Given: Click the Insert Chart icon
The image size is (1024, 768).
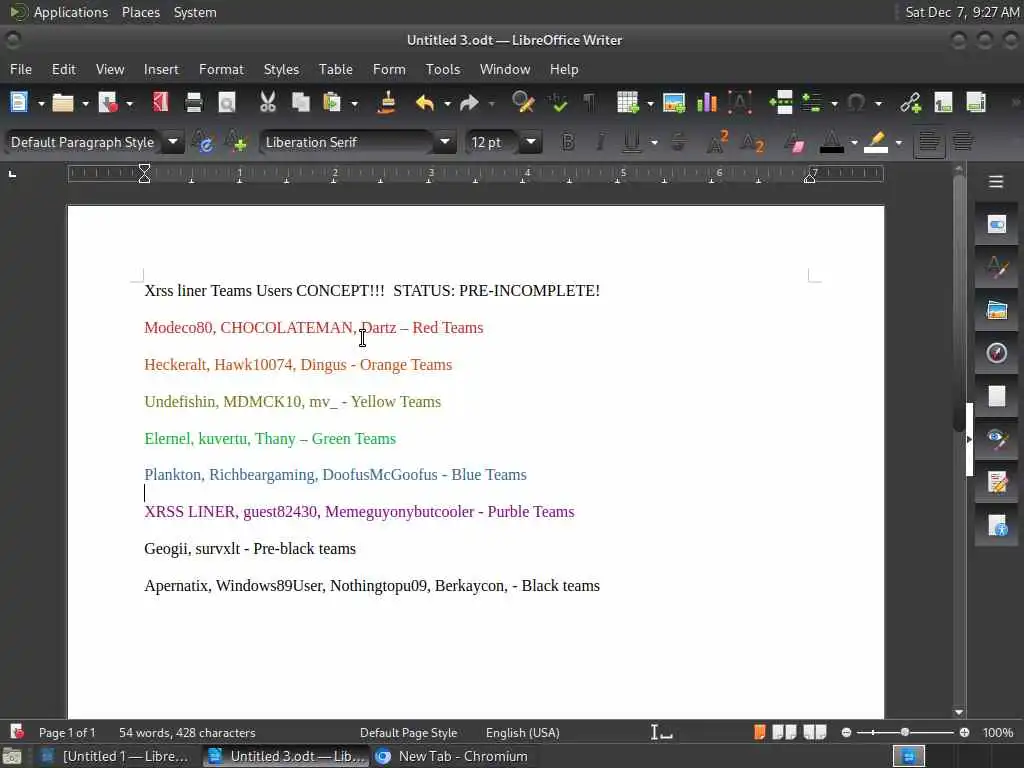Looking at the screenshot, I should tap(707, 103).
